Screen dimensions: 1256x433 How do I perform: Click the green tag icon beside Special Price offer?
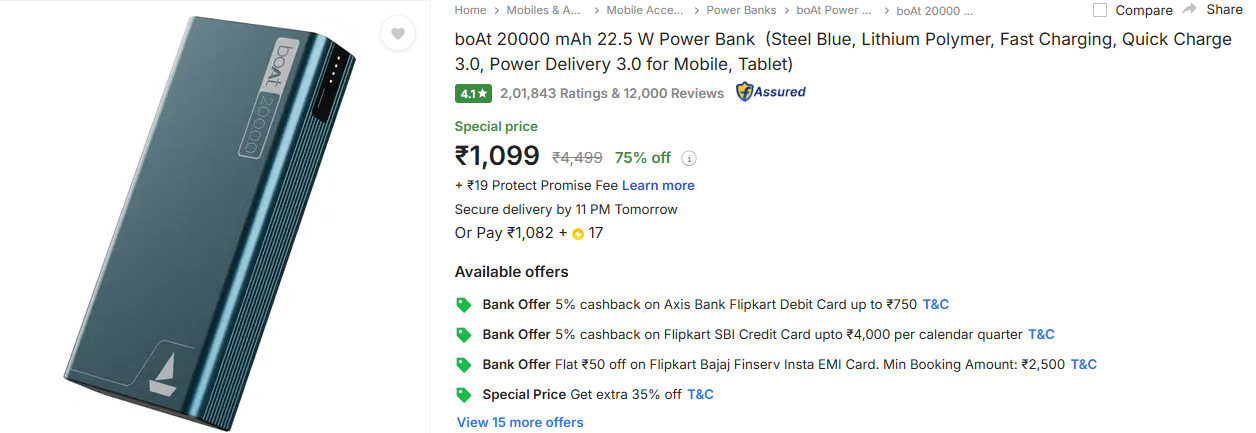click(464, 394)
